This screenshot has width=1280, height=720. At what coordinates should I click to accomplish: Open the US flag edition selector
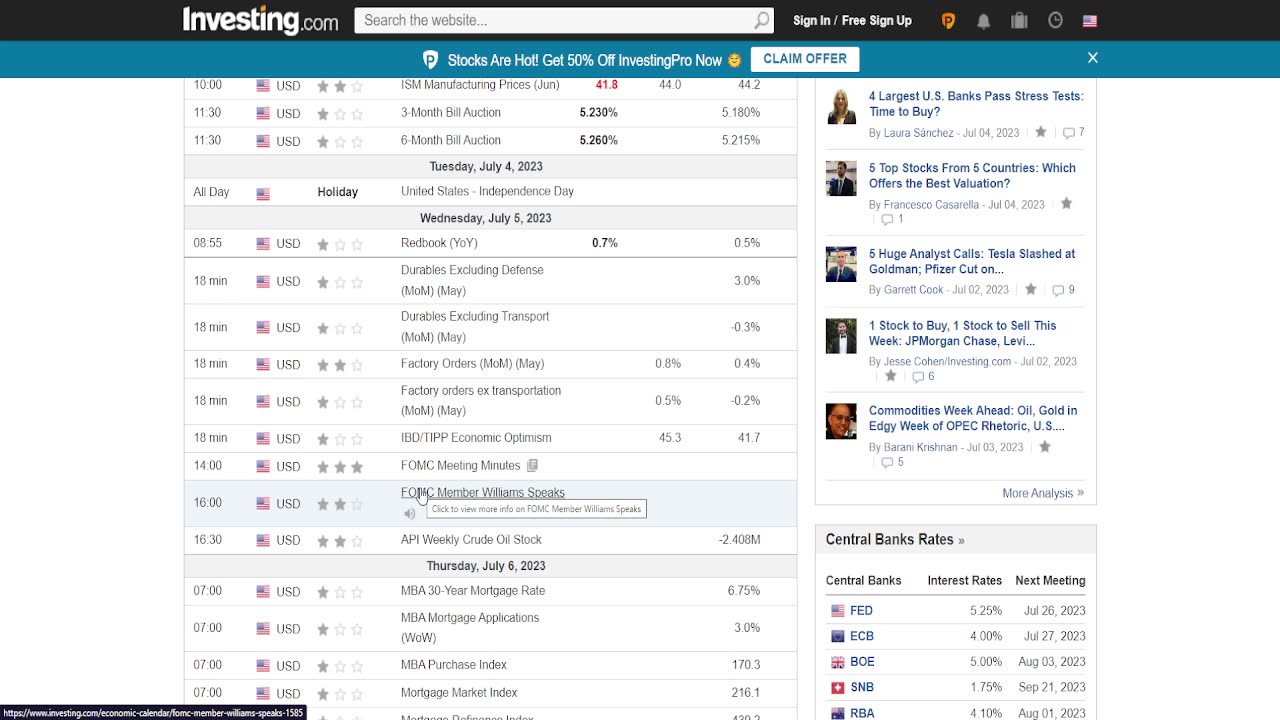point(1090,20)
